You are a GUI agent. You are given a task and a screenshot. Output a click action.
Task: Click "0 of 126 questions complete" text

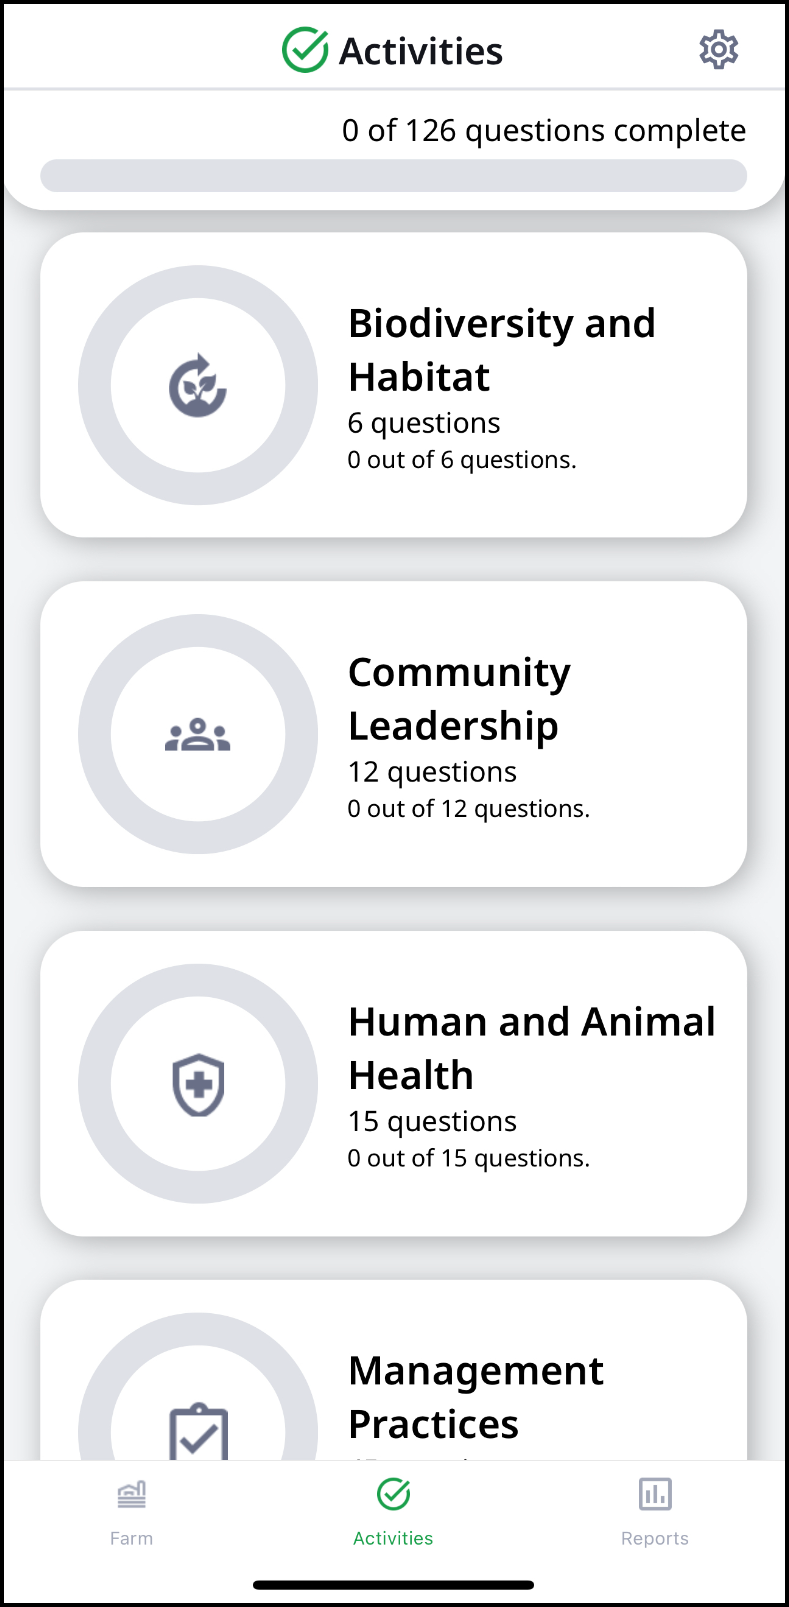point(543,131)
